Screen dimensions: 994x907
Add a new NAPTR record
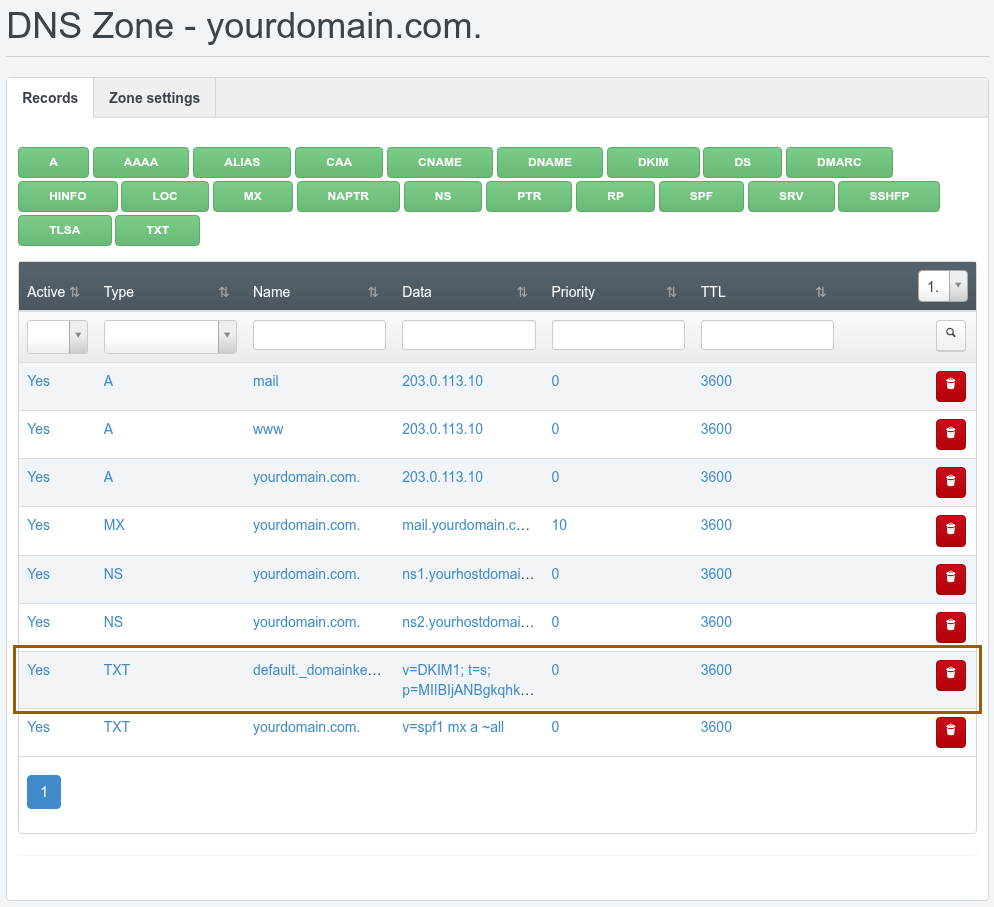pyautogui.click(x=348, y=196)
